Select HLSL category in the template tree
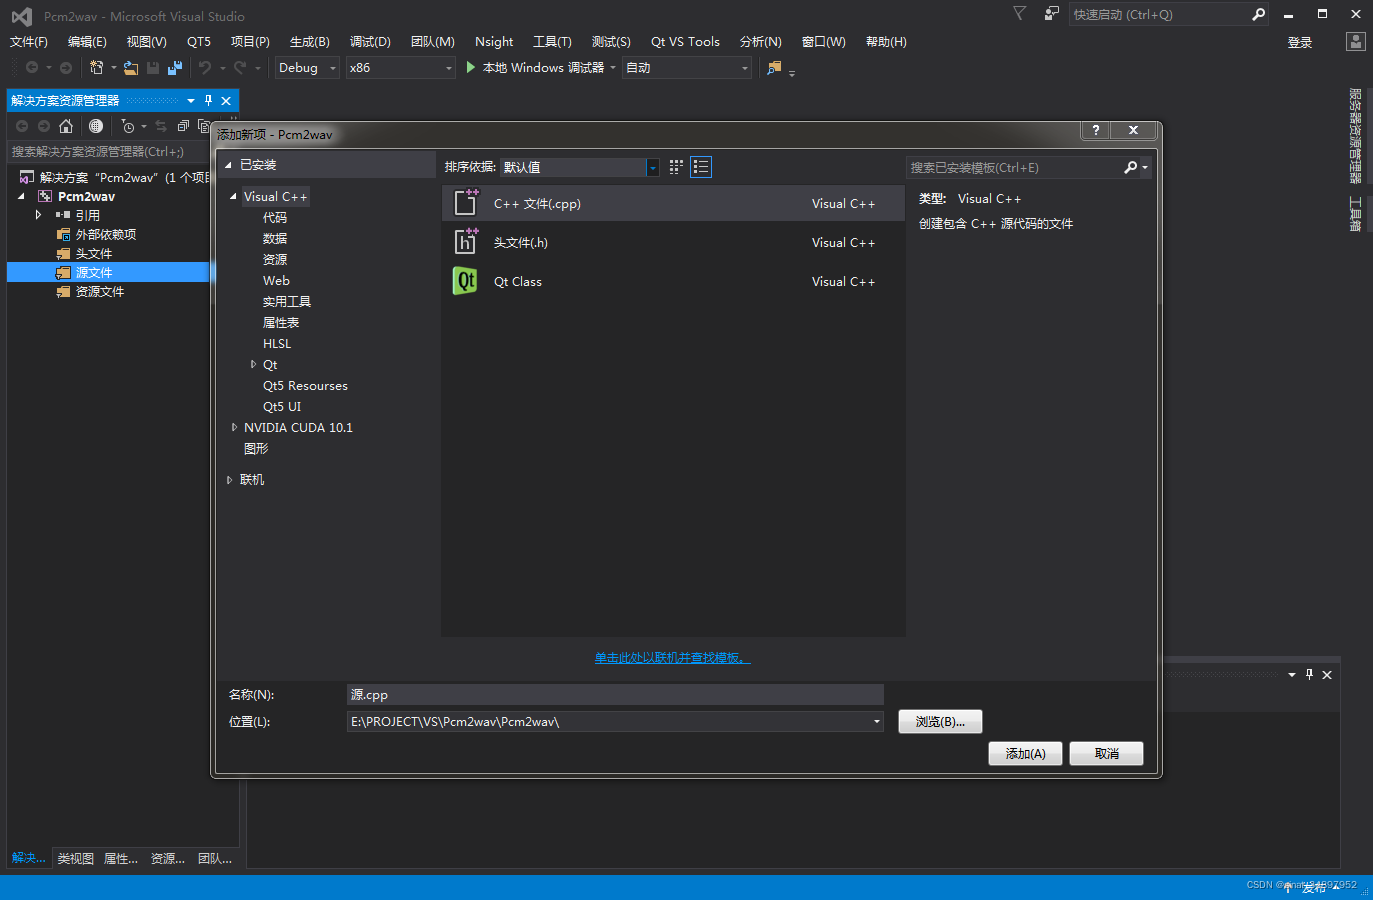 (x=277, y=343)
